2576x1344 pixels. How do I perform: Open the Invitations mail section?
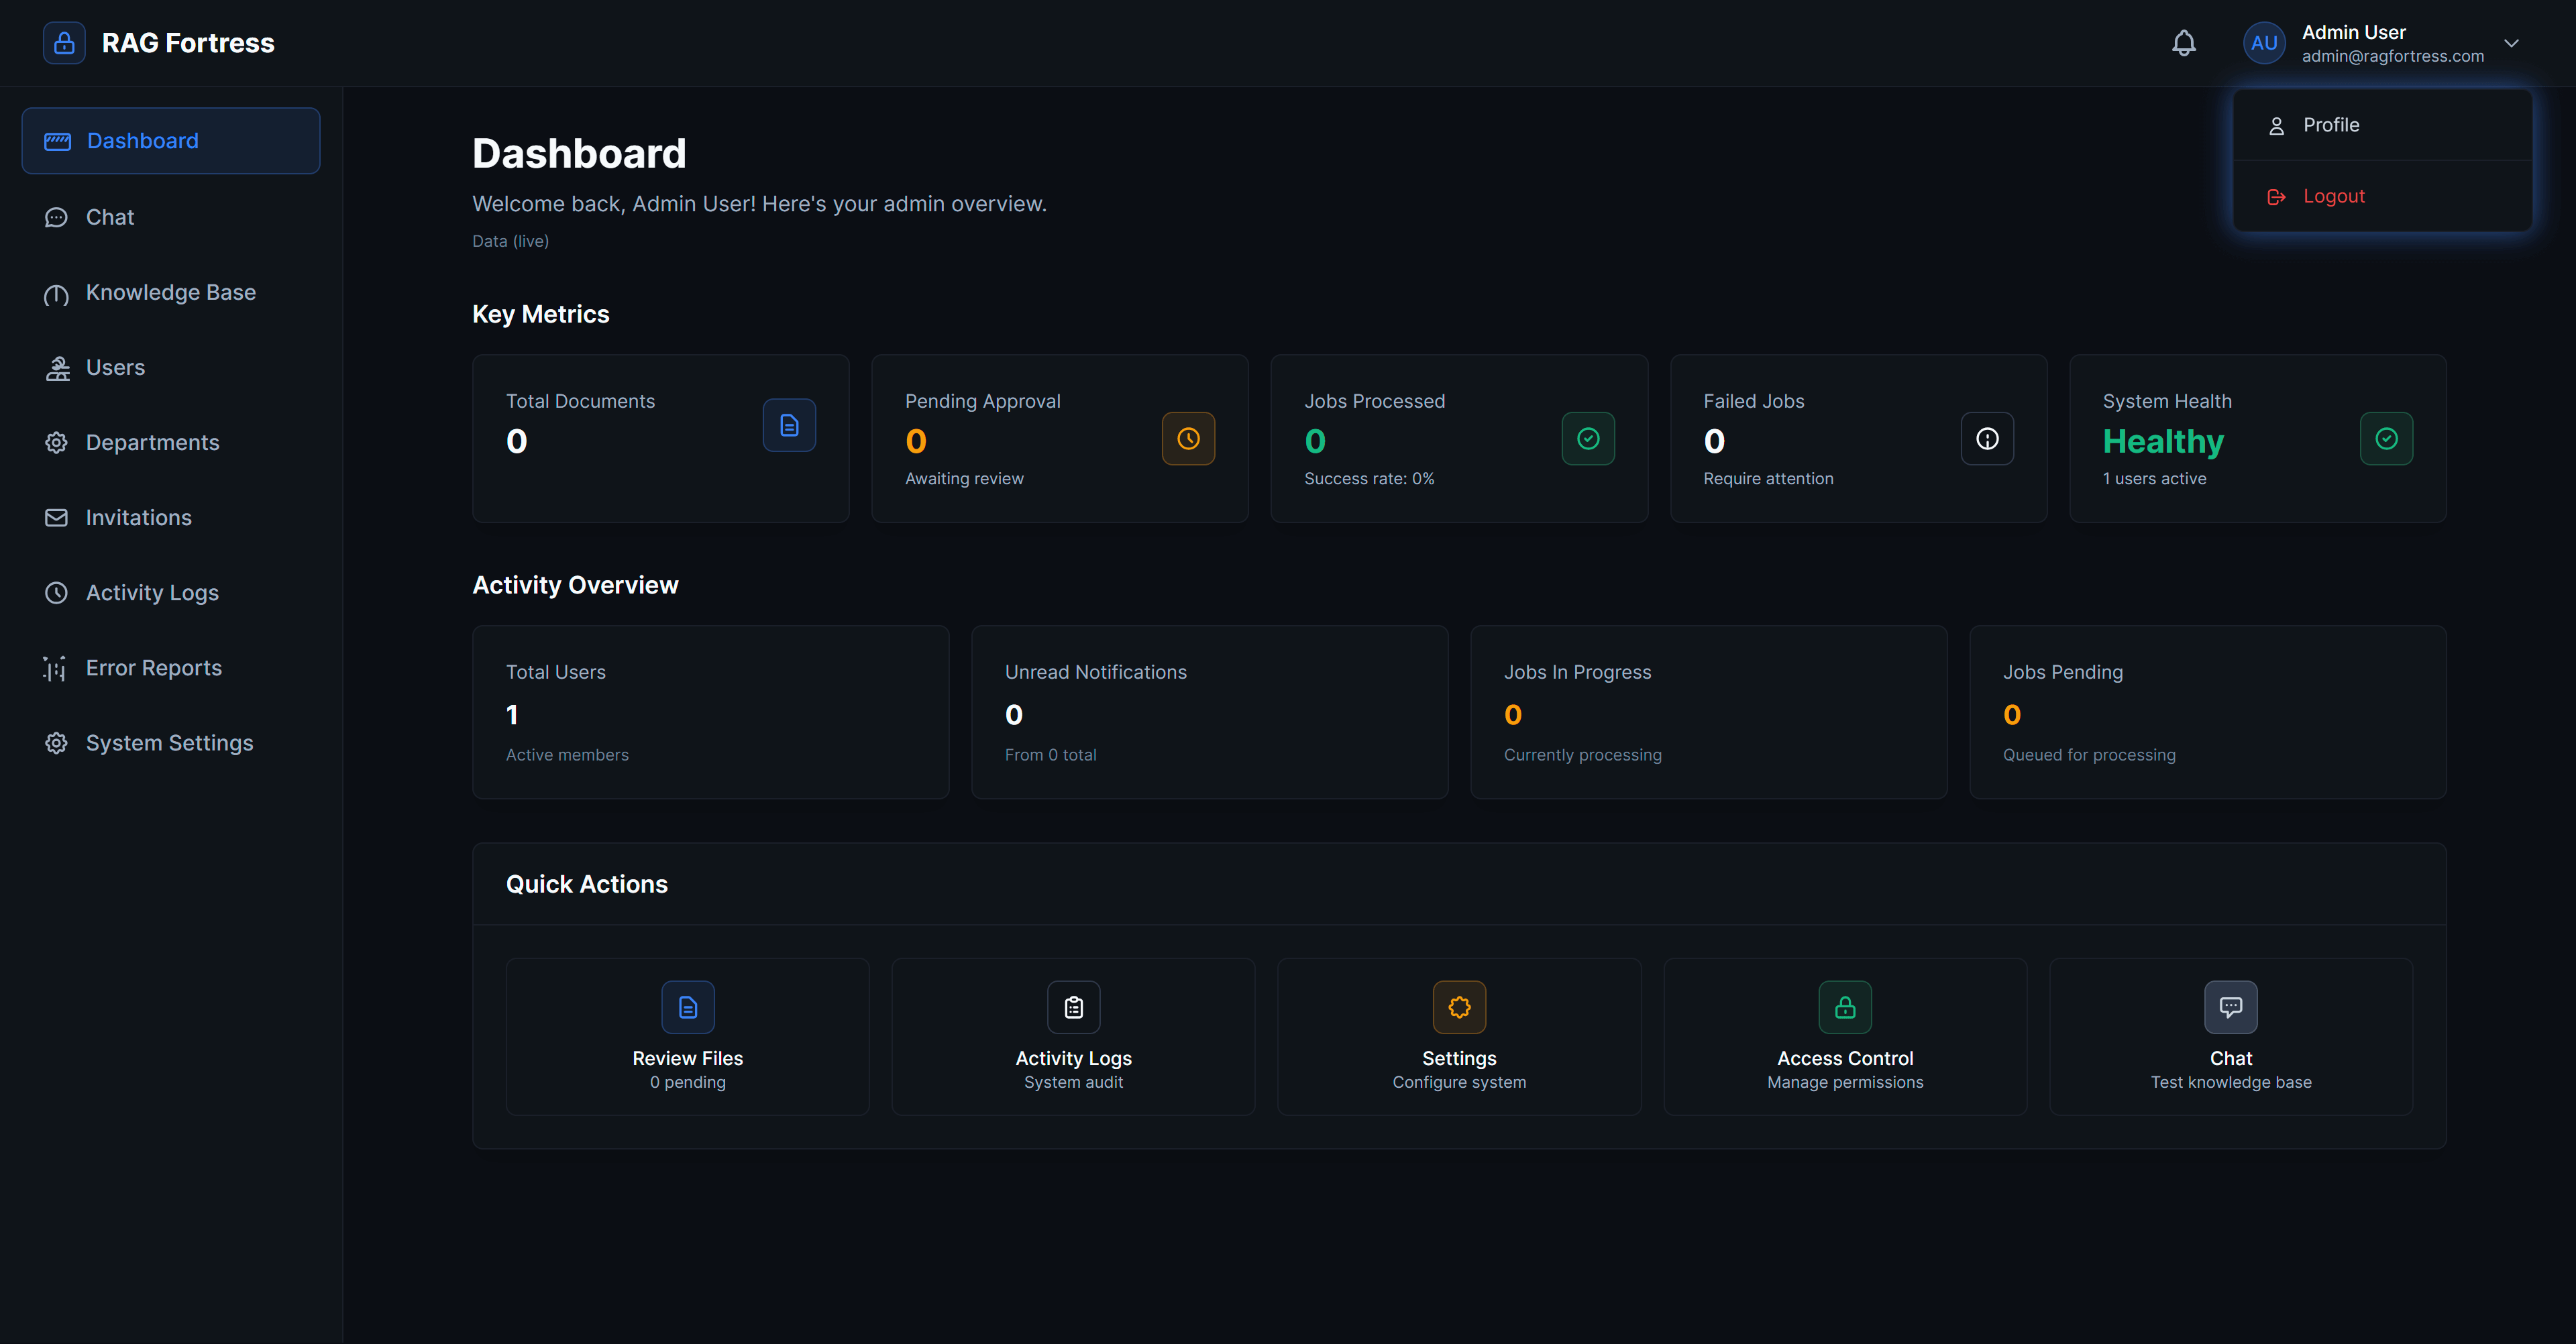tap(138, 517)
